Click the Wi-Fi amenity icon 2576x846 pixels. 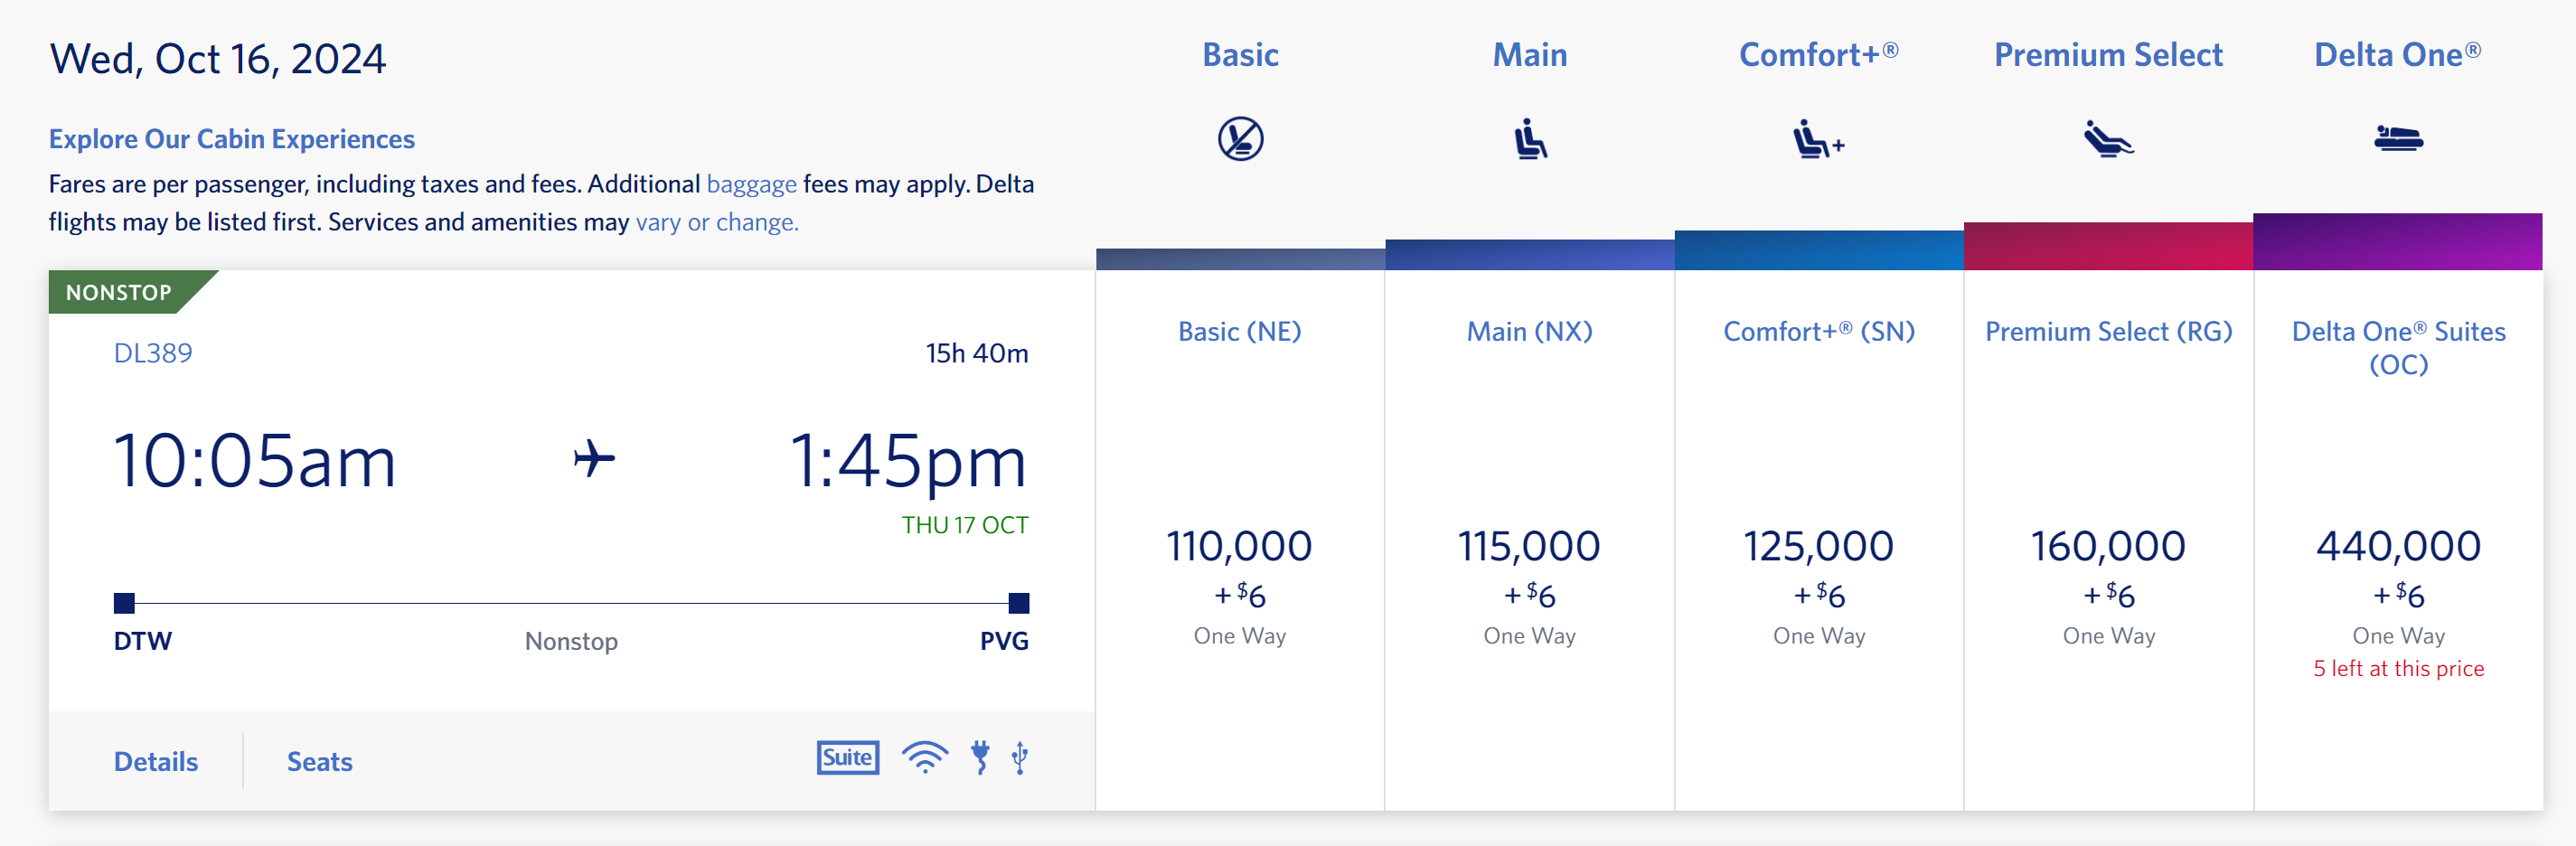point(925,757)
